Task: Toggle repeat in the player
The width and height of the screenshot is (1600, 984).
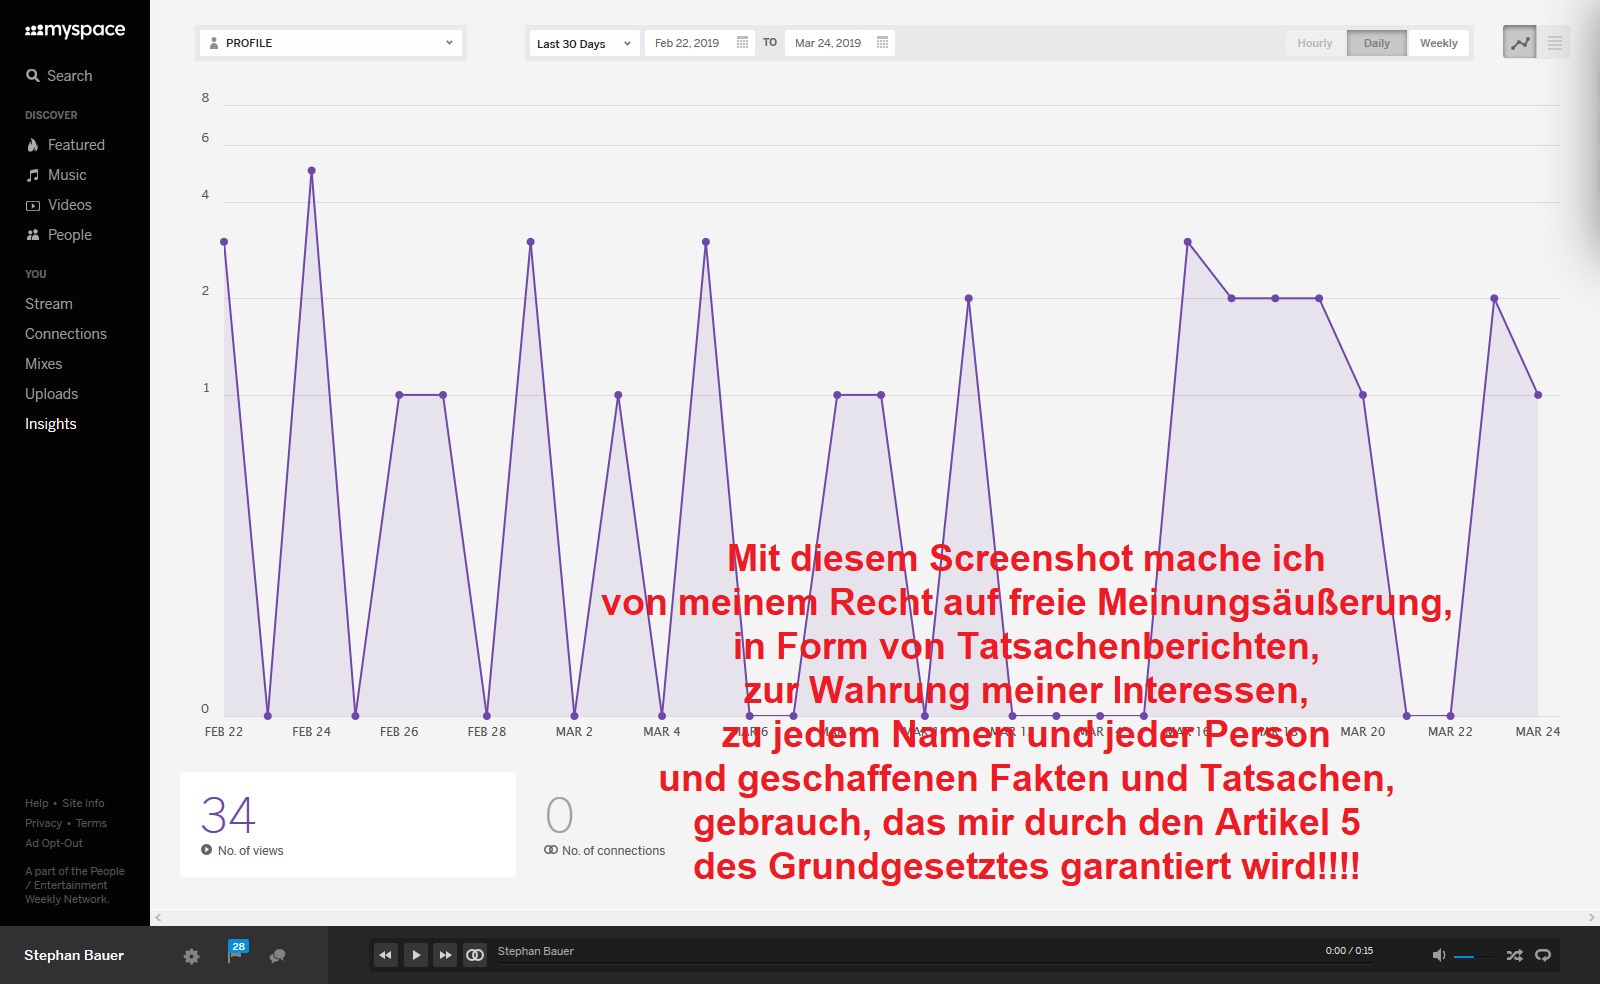Action: (1543, 956)
